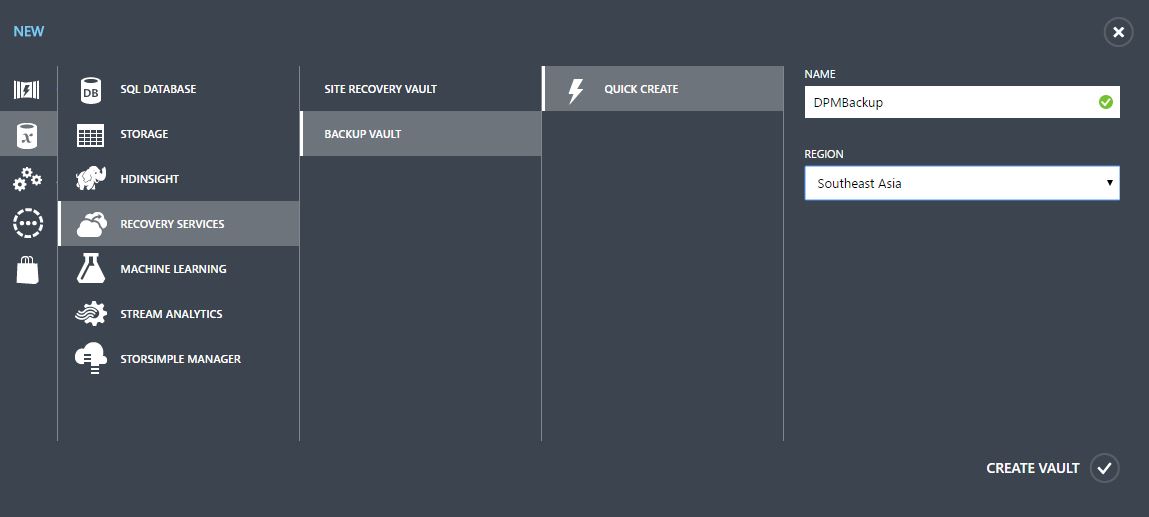Select Site Recovery Vault option
The height and width of the screenshot is (517, 1149).
coord(421,89)
